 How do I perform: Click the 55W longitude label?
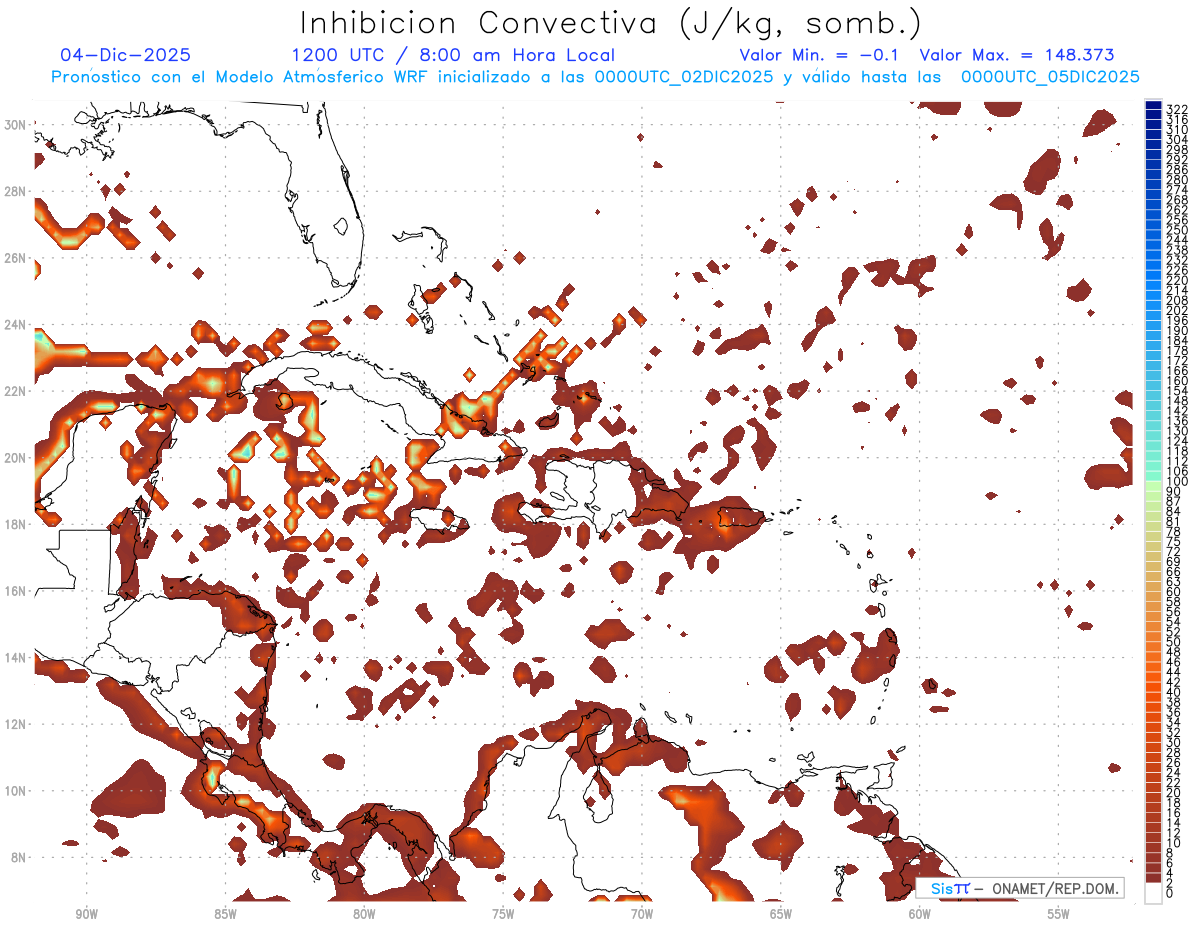1058,914
